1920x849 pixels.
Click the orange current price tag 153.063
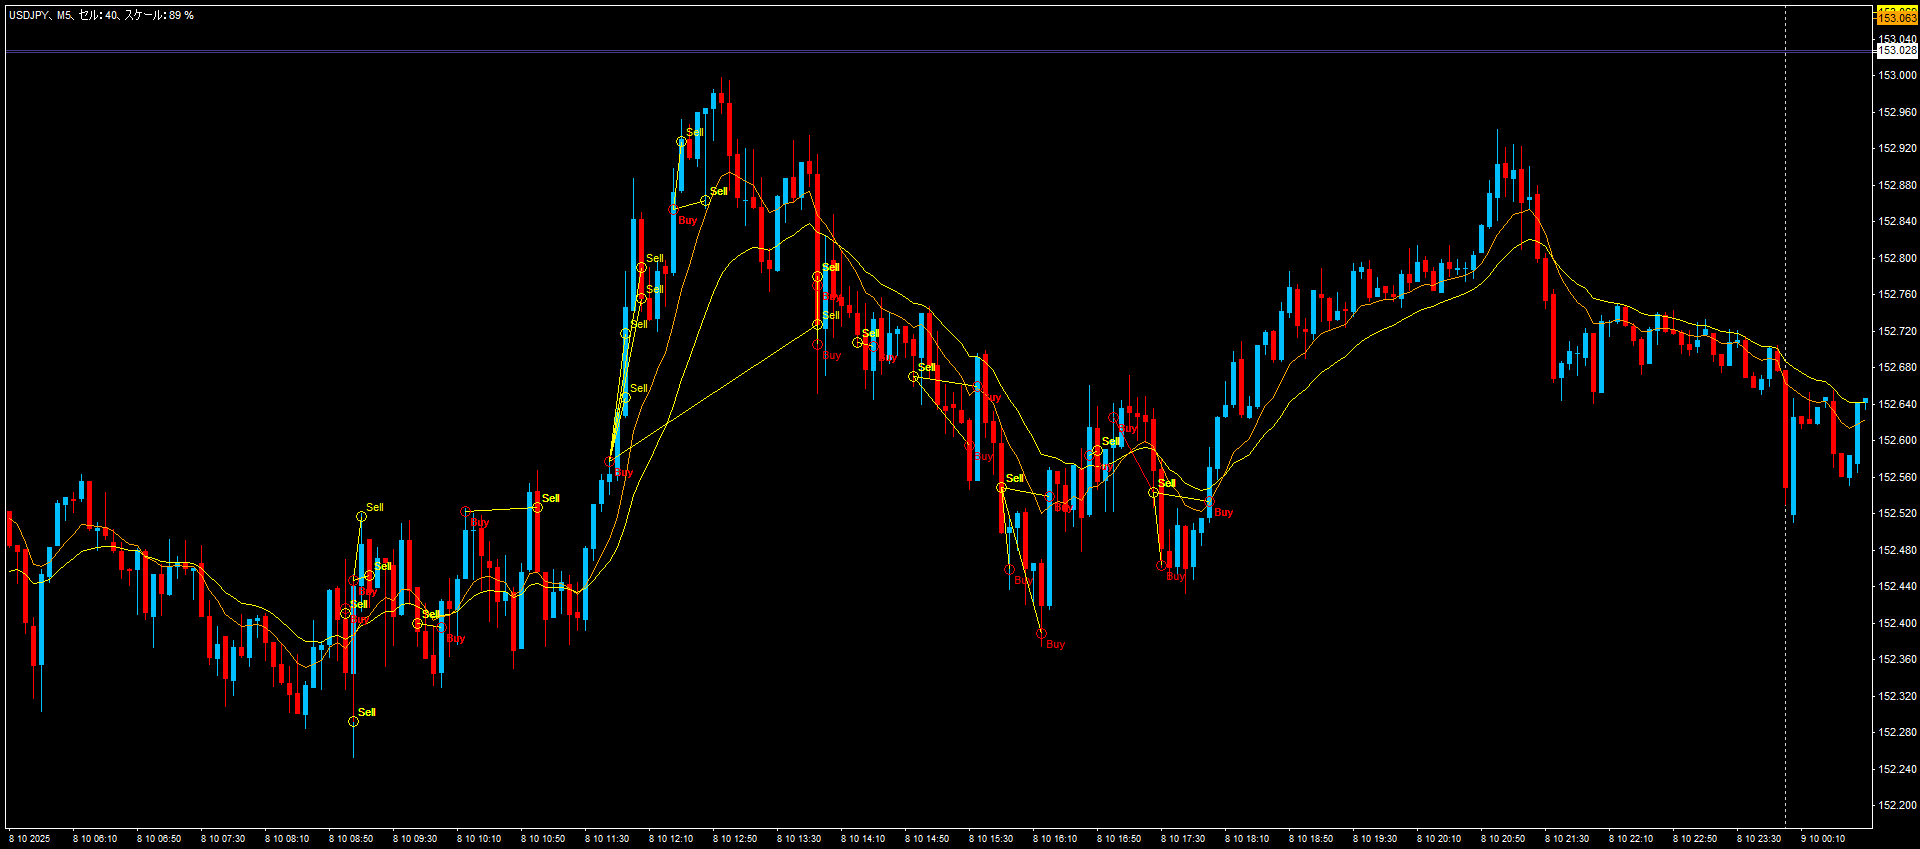click(1896, 17)
